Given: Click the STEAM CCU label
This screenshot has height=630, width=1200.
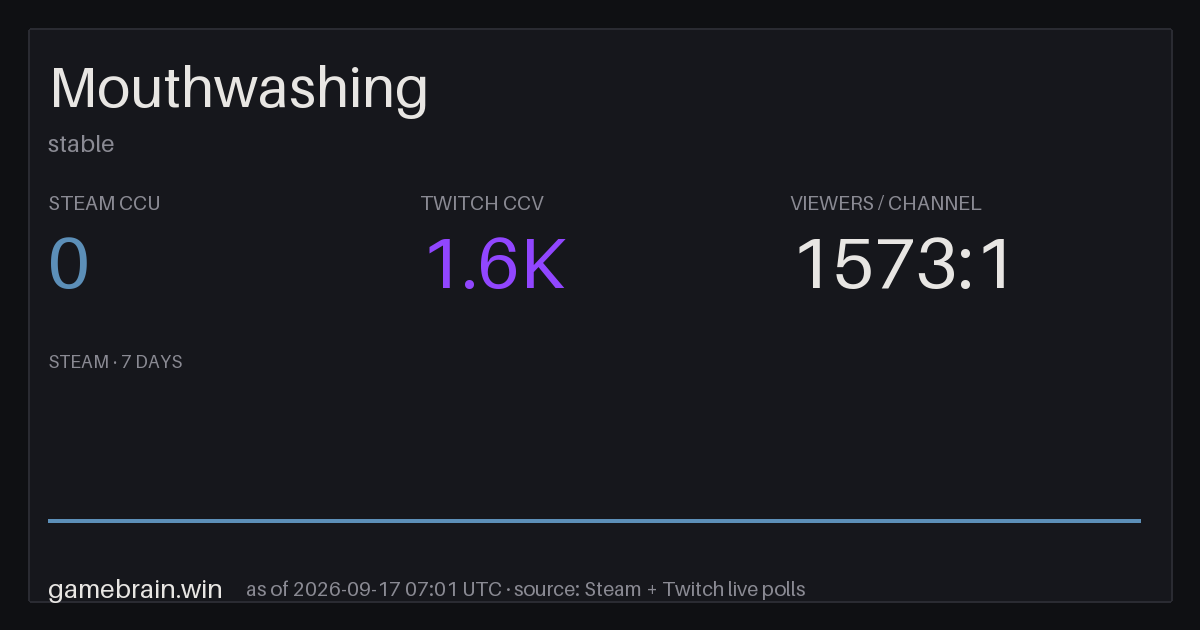Looking at the screenshot, I should tap(104, 203).
